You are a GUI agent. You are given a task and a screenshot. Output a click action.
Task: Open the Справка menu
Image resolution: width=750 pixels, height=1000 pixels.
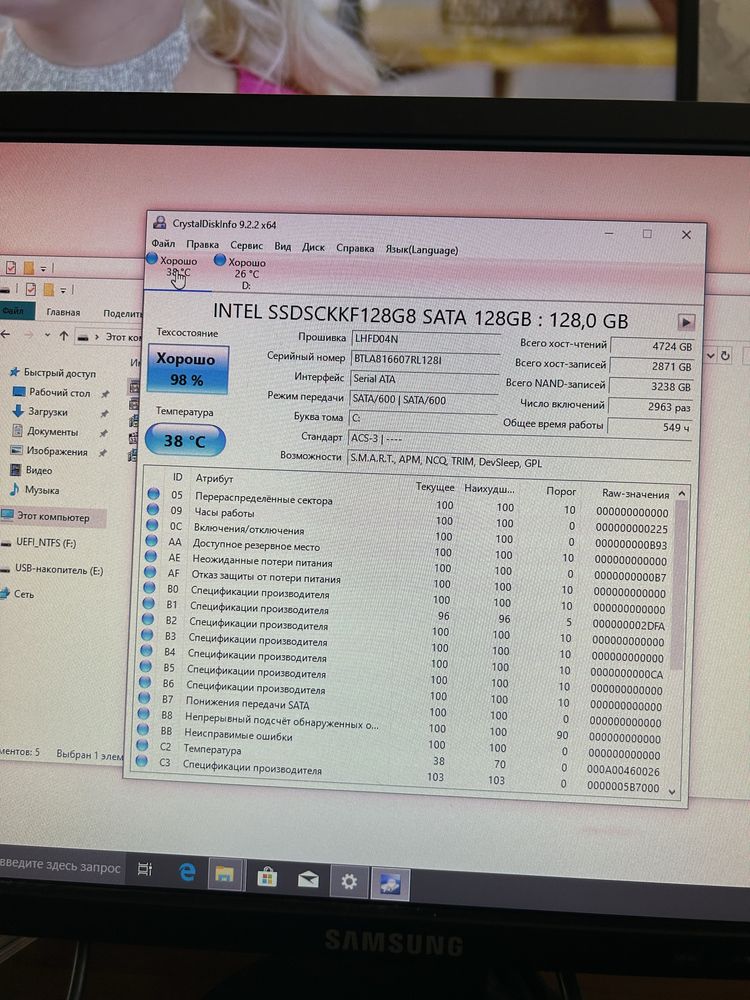click(355, 248)
